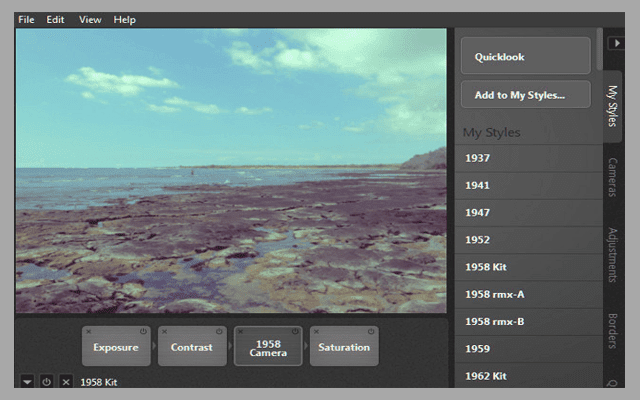Toggle power on the Exposure block

tap(145, 332)
